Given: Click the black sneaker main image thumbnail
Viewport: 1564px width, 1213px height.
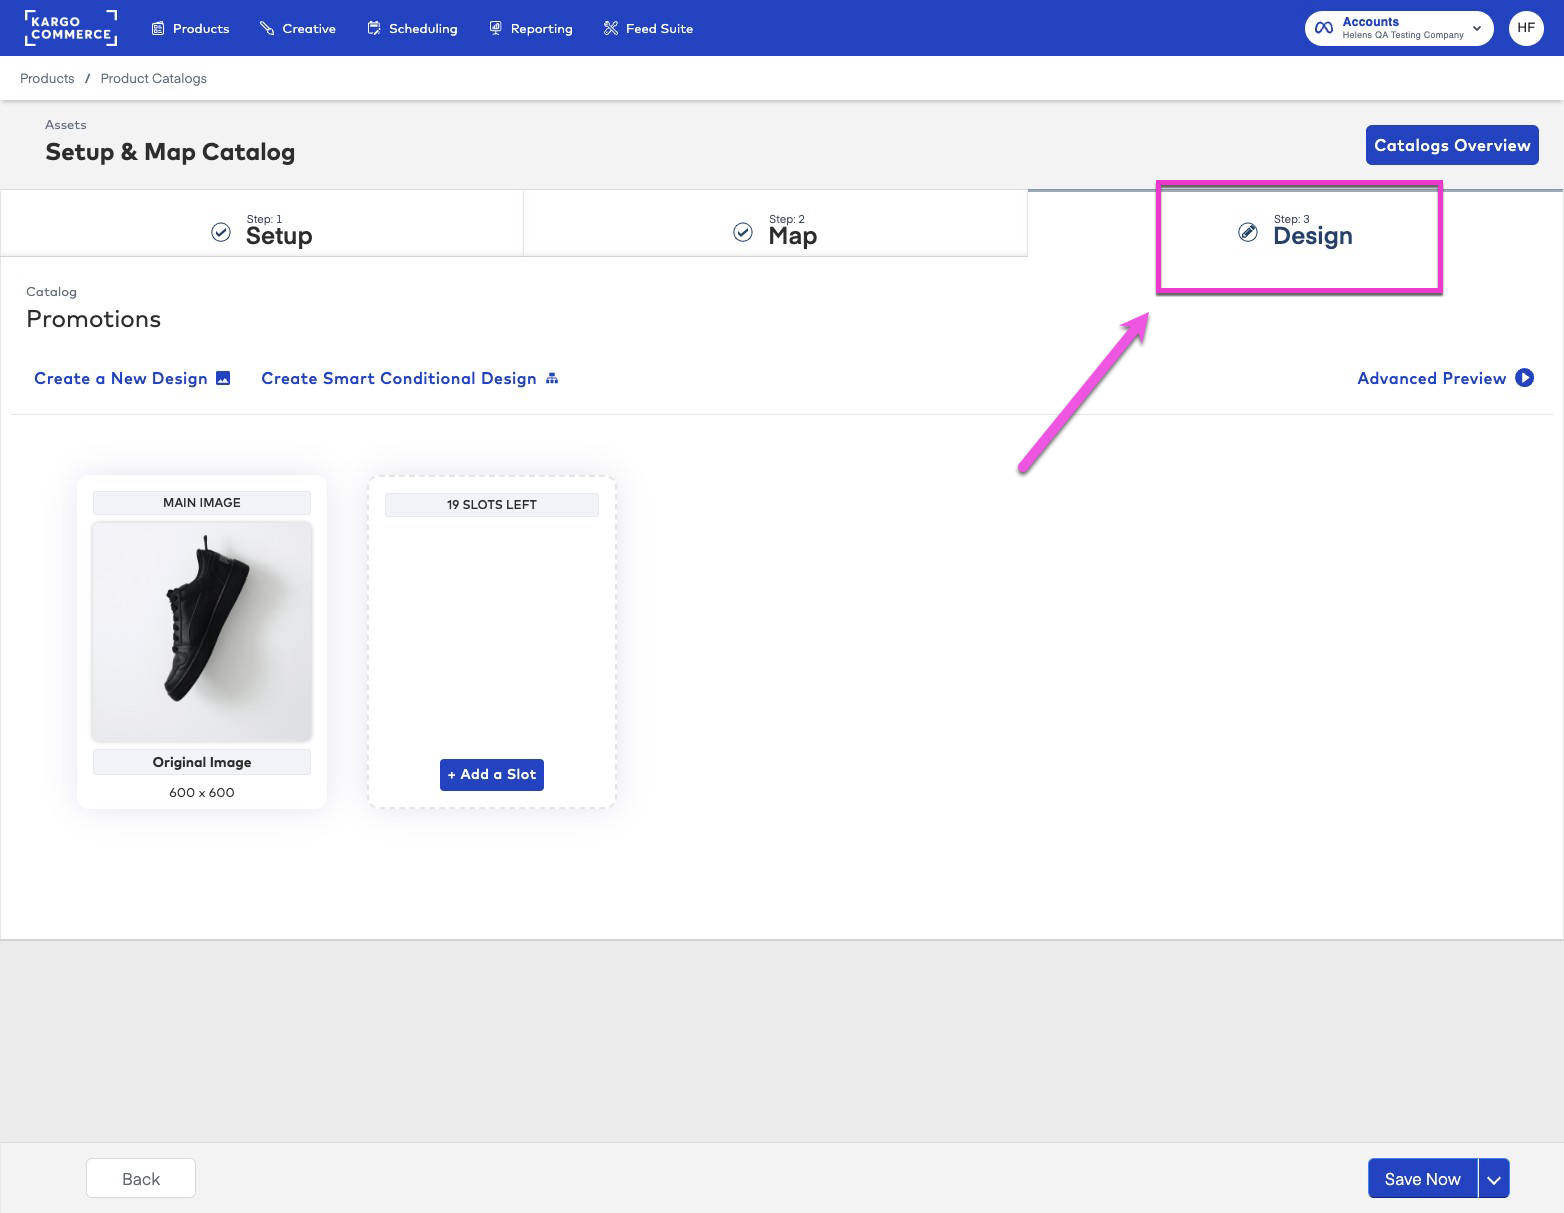Looking at the screenshot, I should [201, 630].
